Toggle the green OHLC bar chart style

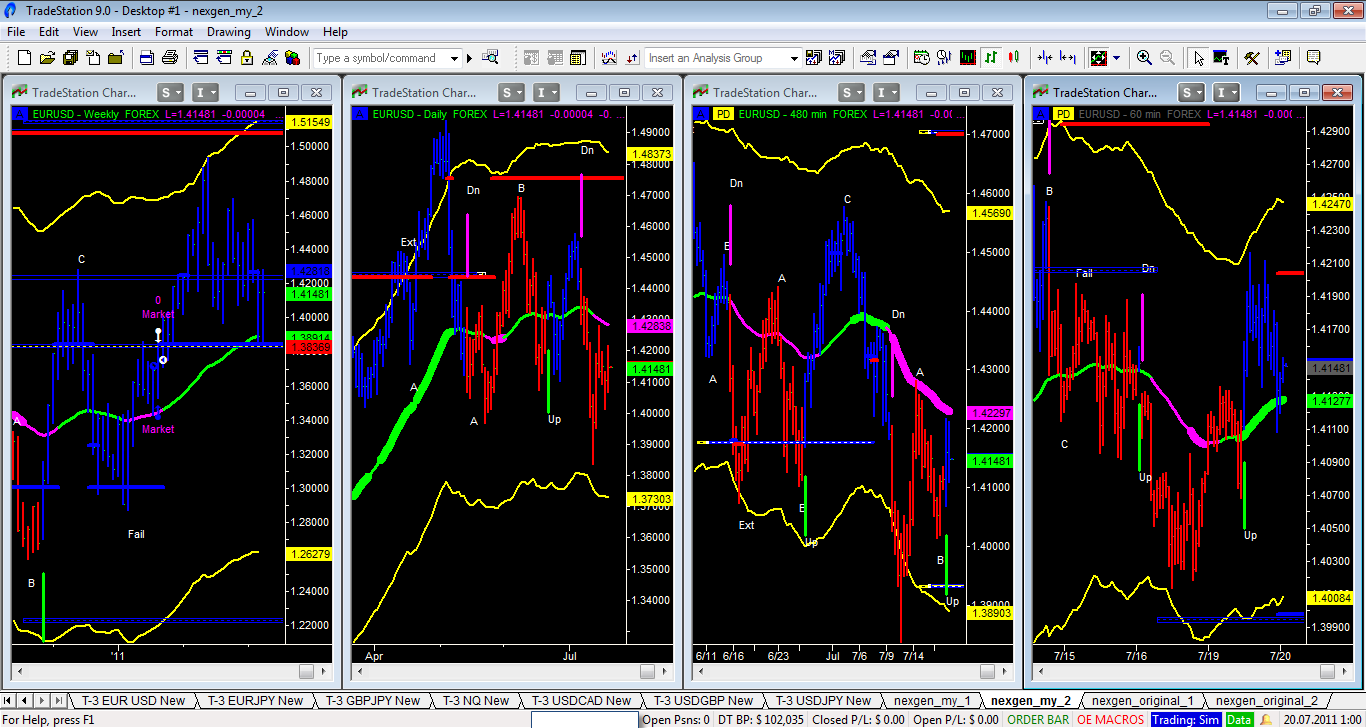pyautogui.click(x=991, y=58)
